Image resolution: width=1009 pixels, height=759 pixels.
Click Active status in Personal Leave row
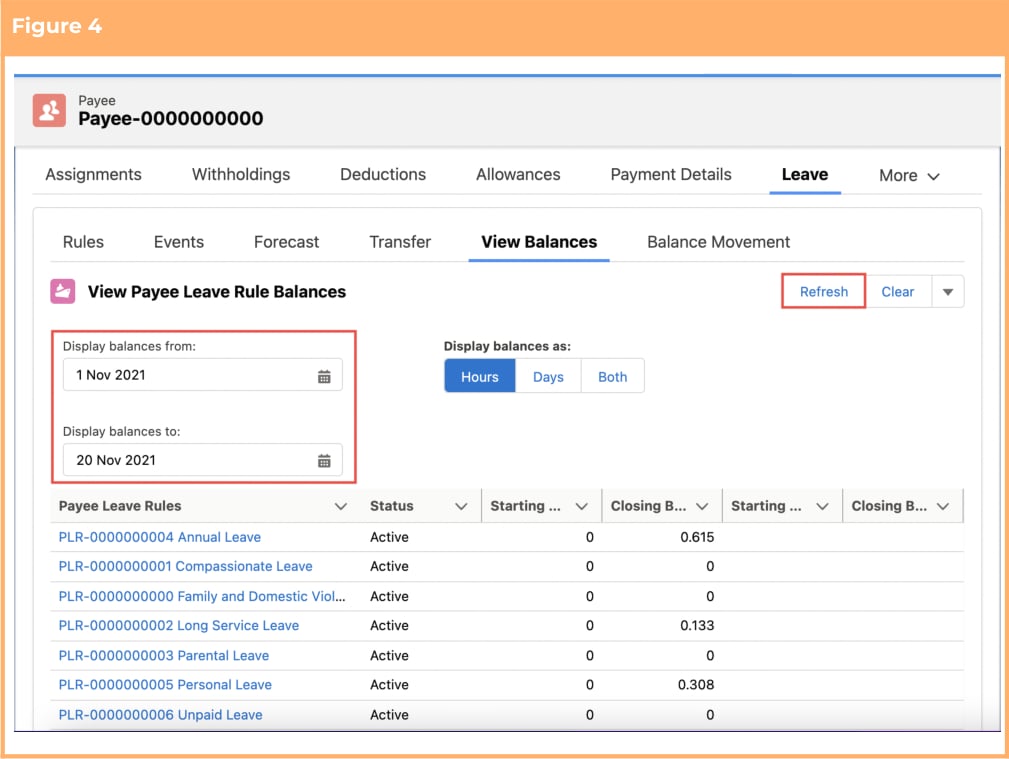(389, 685)
